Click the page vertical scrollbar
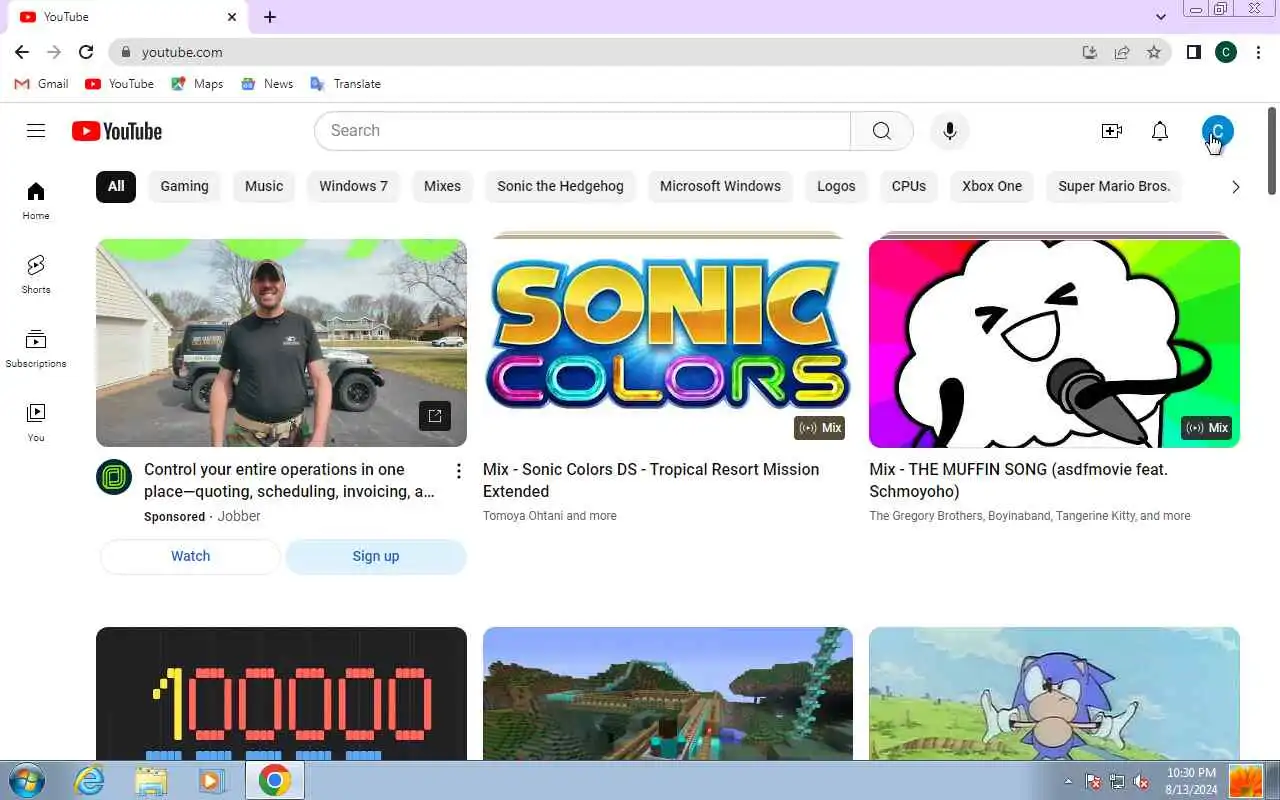Viewport: 1280px width, 800px height. pos(1272,150)
